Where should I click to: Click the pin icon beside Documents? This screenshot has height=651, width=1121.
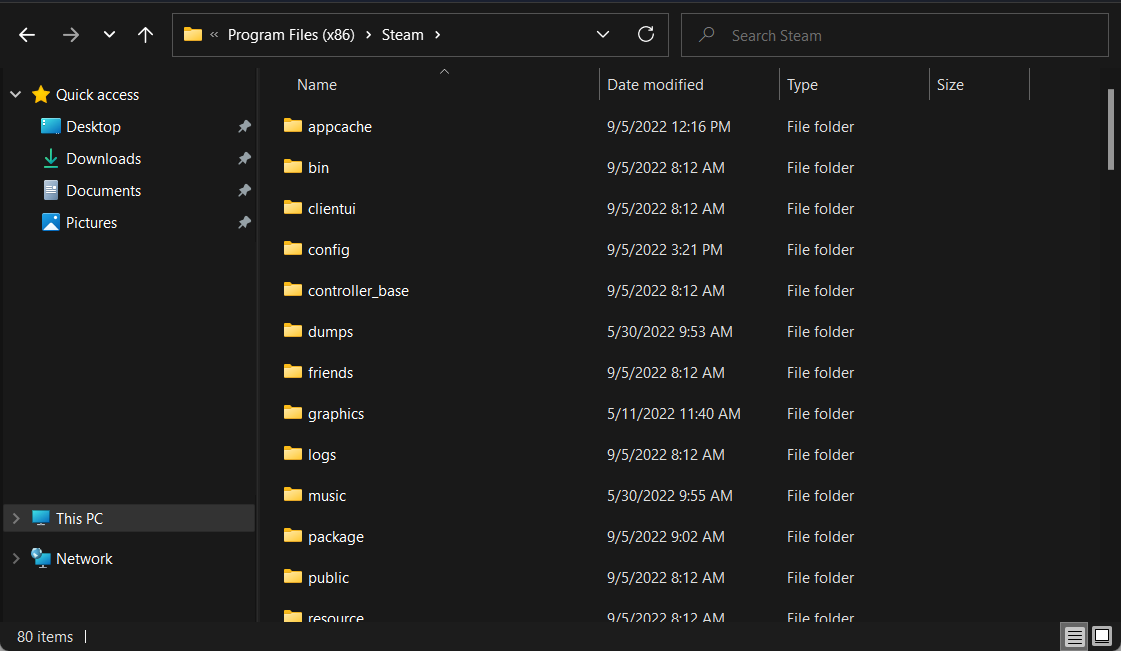(x=245, y=191)
